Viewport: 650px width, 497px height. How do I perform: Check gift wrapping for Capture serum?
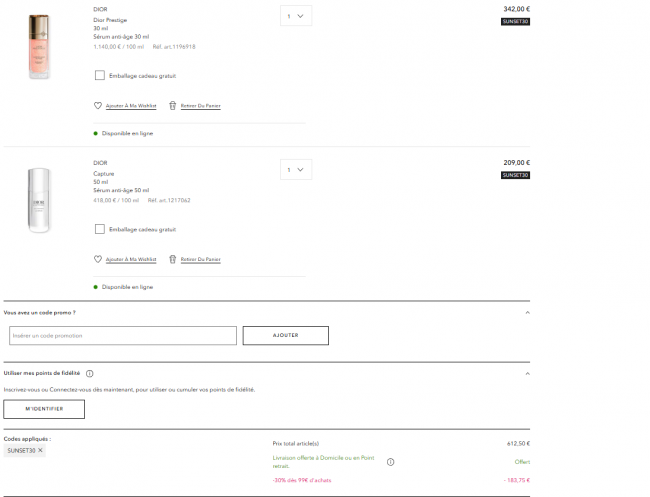point(99,229)
